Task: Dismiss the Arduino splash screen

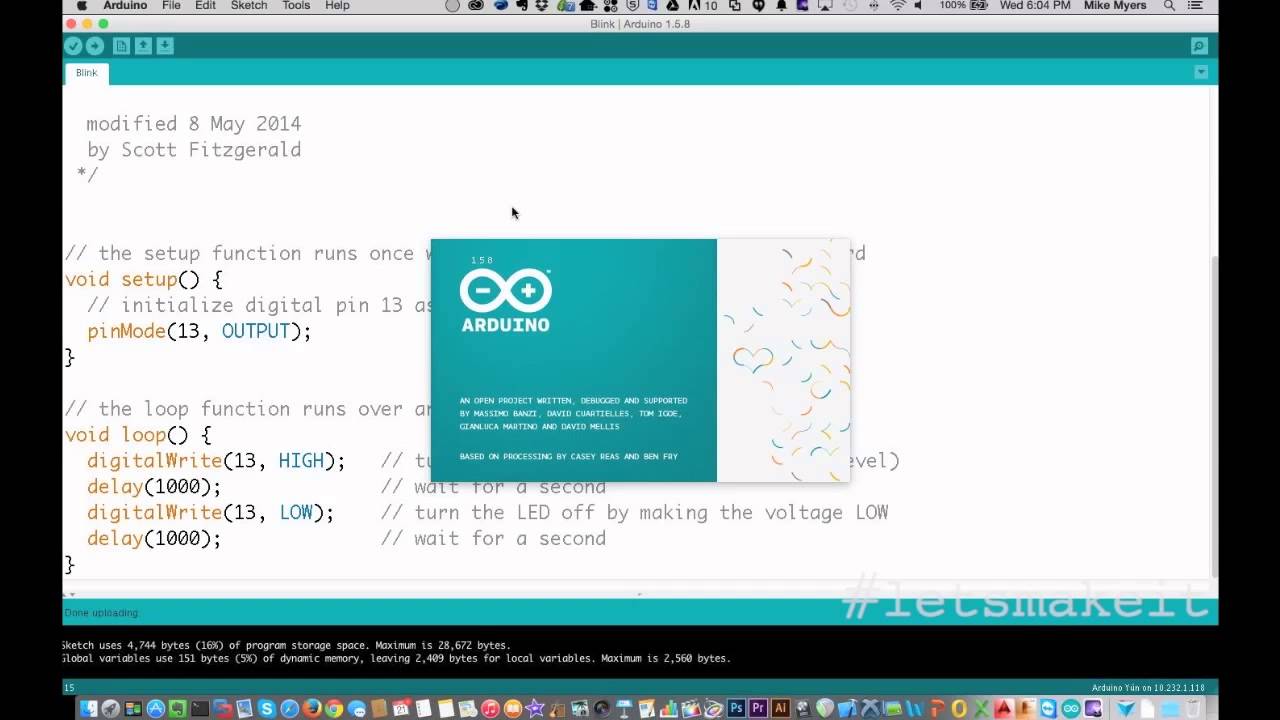Action: coord(640,360)
